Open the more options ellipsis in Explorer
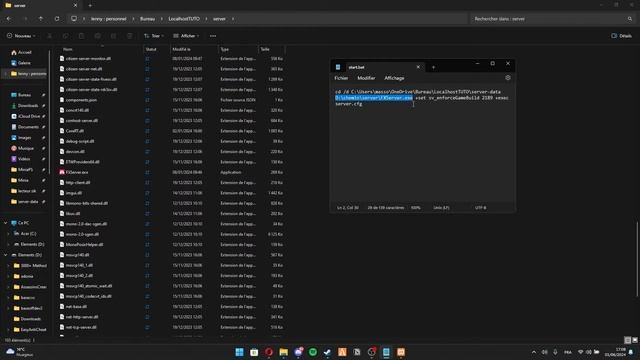 tap(213, 36)
